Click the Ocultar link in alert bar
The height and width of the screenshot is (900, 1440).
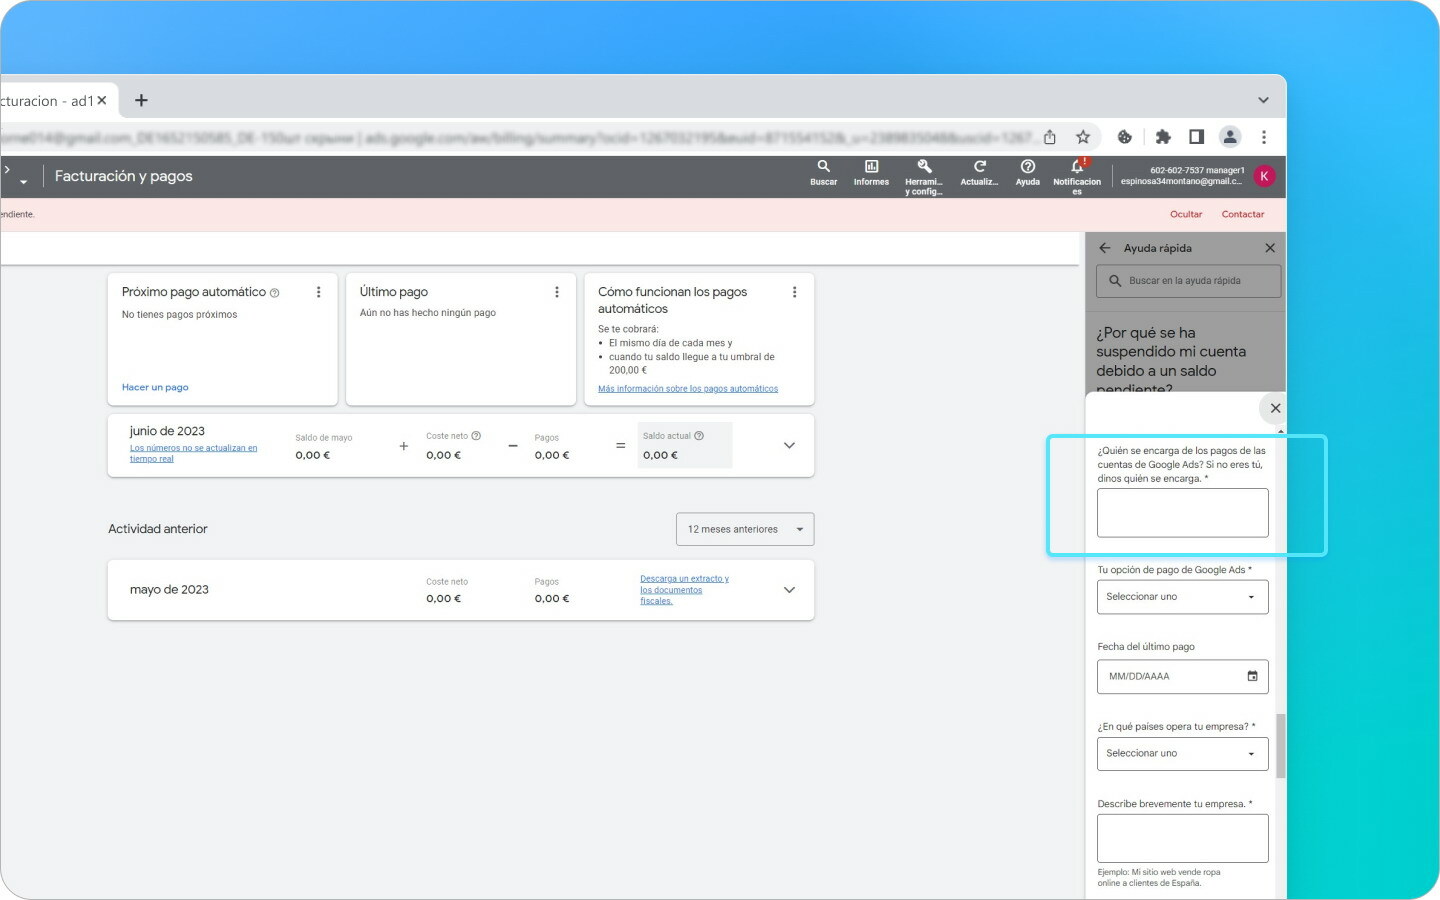1186,214
